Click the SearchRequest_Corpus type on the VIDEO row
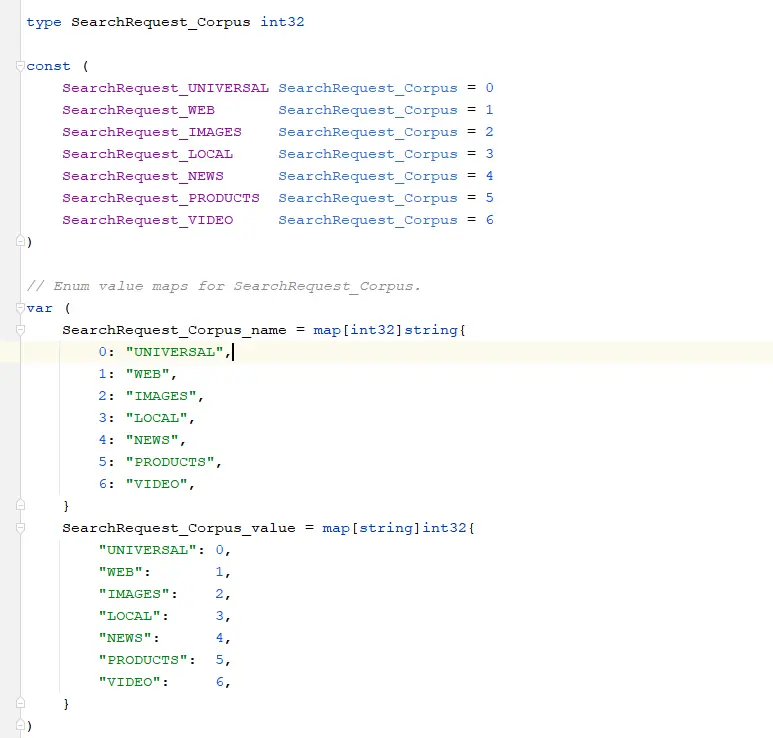 (x=368, y=220)
